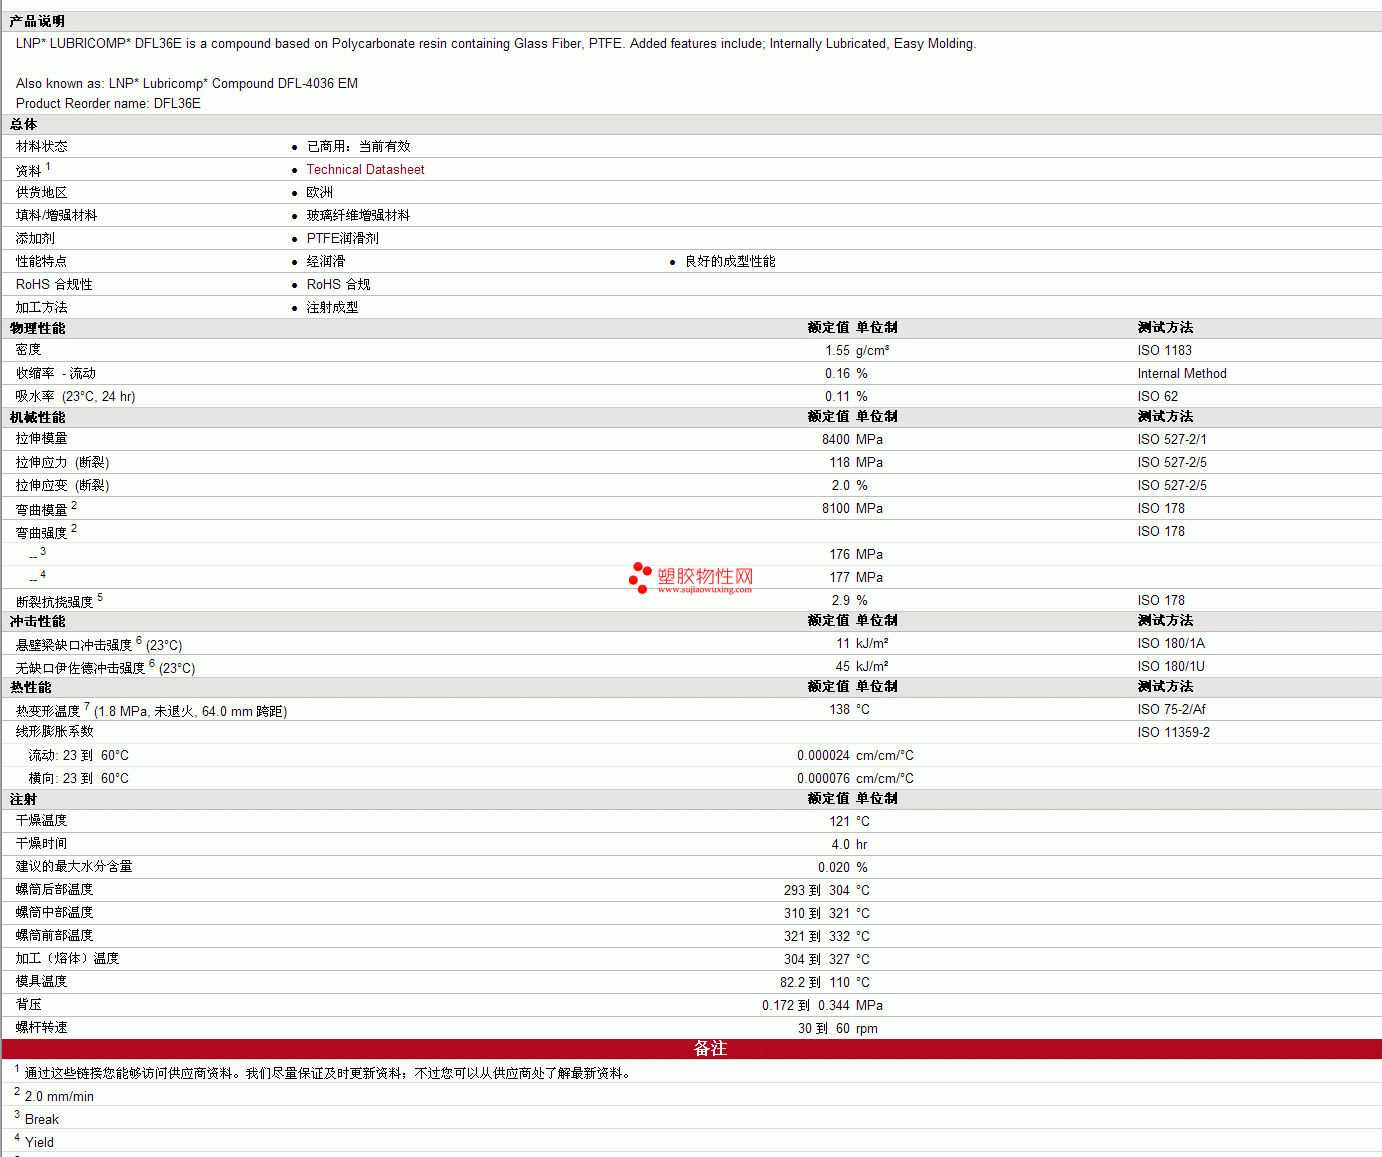Viewport: 1382px width, 1157px height.
Task: Click the red 备注 notes banner
Action: (691, 1049)
